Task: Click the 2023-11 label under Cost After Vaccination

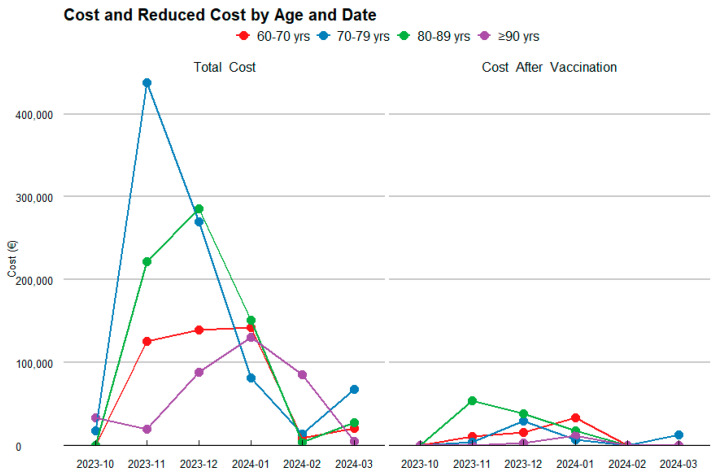Action: (472, 464)
